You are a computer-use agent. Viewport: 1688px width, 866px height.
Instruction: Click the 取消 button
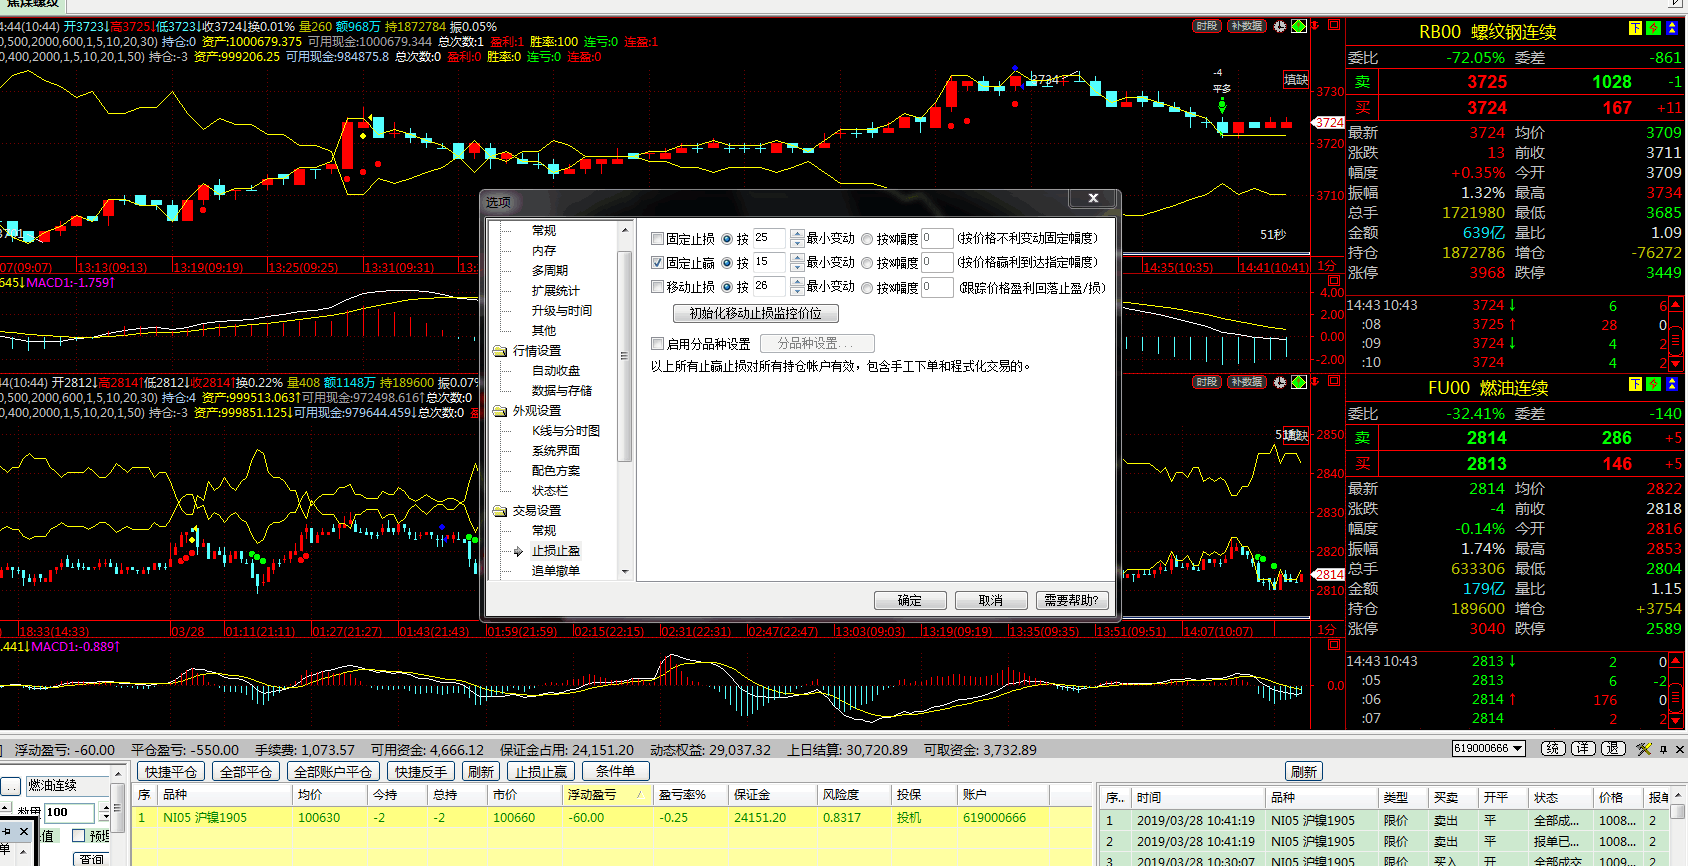[x=991, y=600]
